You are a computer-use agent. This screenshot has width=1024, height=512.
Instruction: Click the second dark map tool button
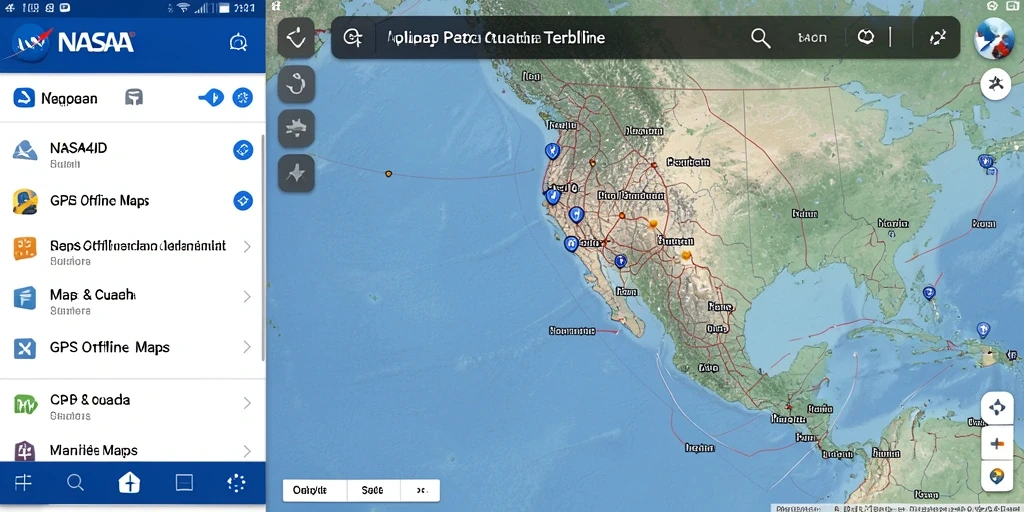click(296, 84)
